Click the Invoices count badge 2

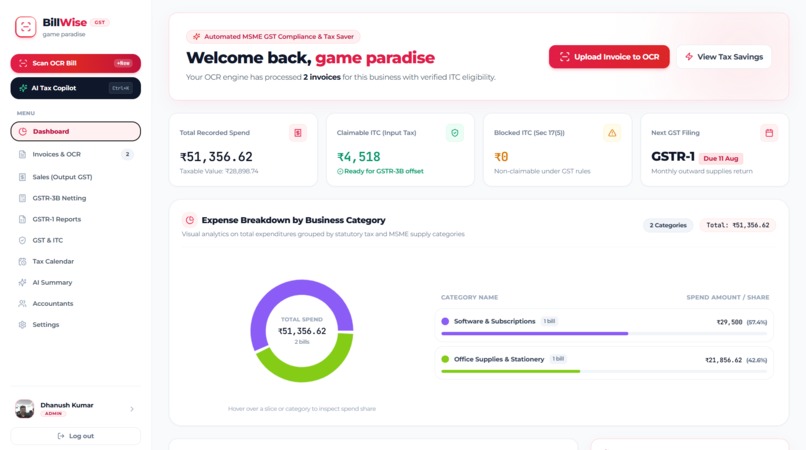click(127, 154)
